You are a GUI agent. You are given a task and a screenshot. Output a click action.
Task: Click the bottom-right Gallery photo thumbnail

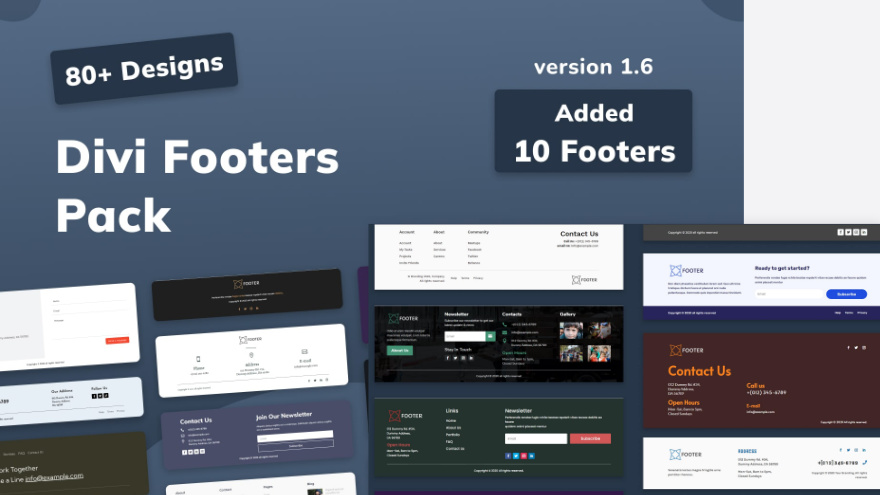pos(599,353)
